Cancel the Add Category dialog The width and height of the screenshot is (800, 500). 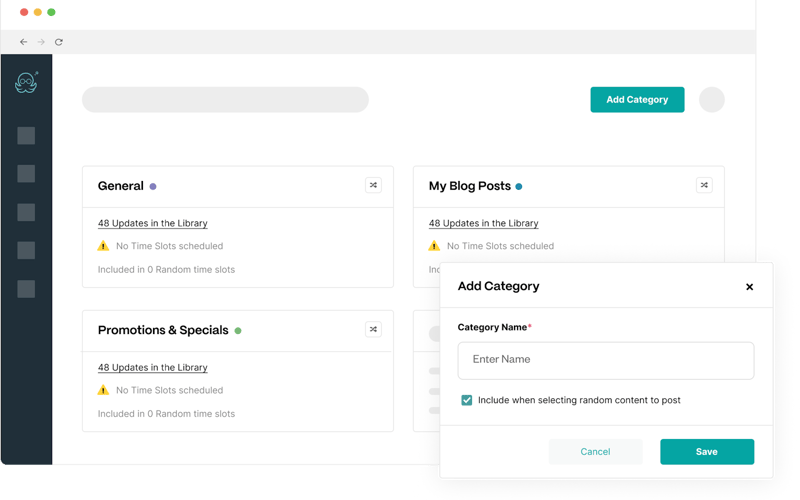tap(595, 452)
